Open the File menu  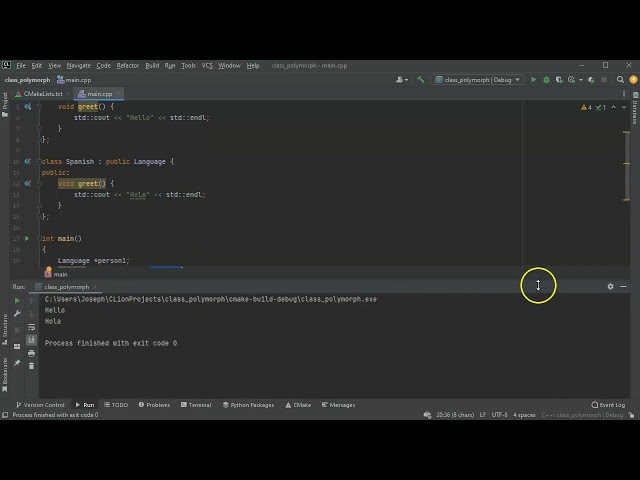21,65
